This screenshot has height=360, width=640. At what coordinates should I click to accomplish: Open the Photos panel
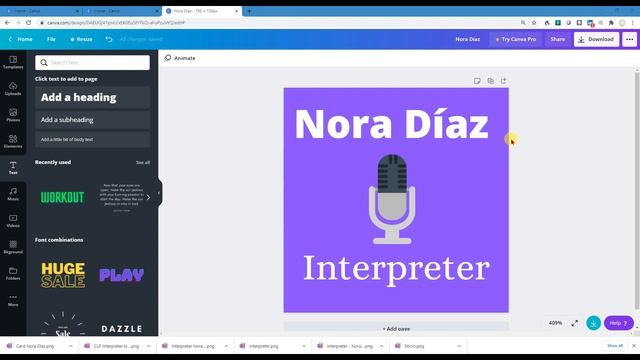click(x=13, y=115)
